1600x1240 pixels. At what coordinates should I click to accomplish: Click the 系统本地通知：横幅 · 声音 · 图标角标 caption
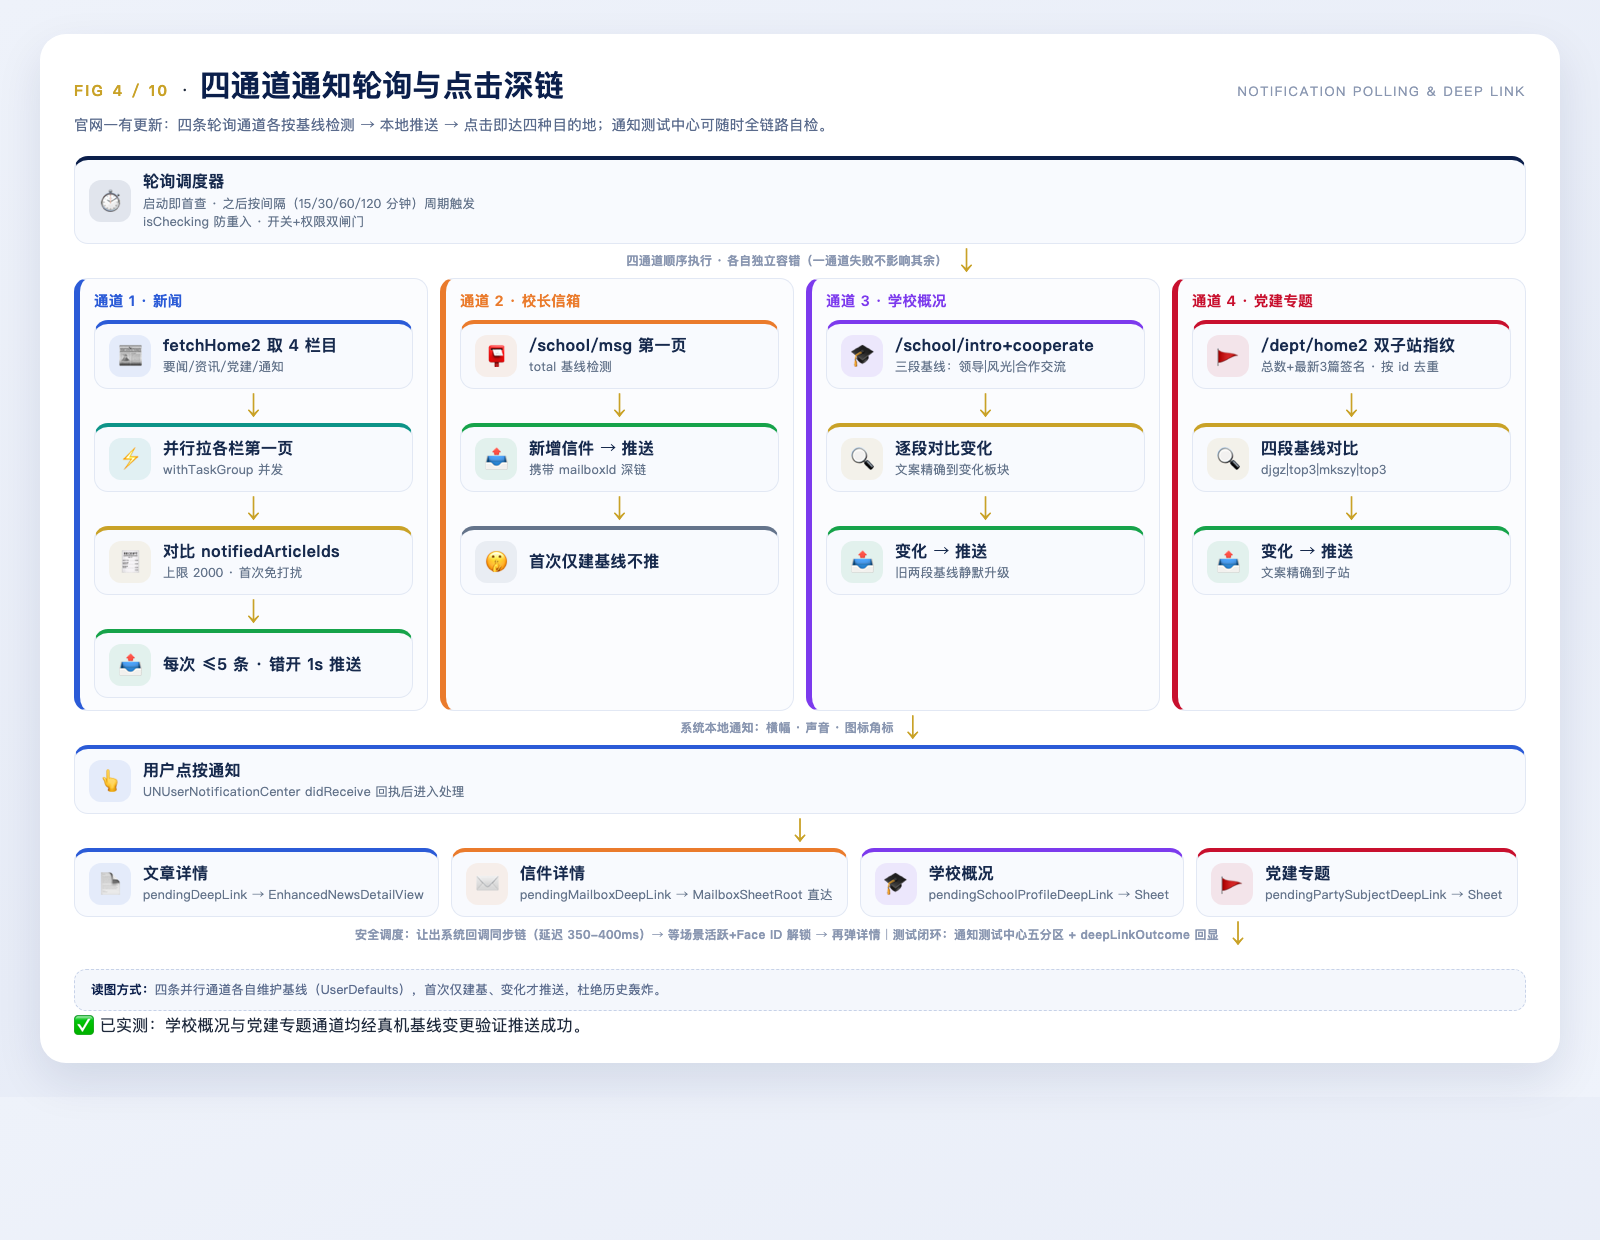[x=787, y=728]
